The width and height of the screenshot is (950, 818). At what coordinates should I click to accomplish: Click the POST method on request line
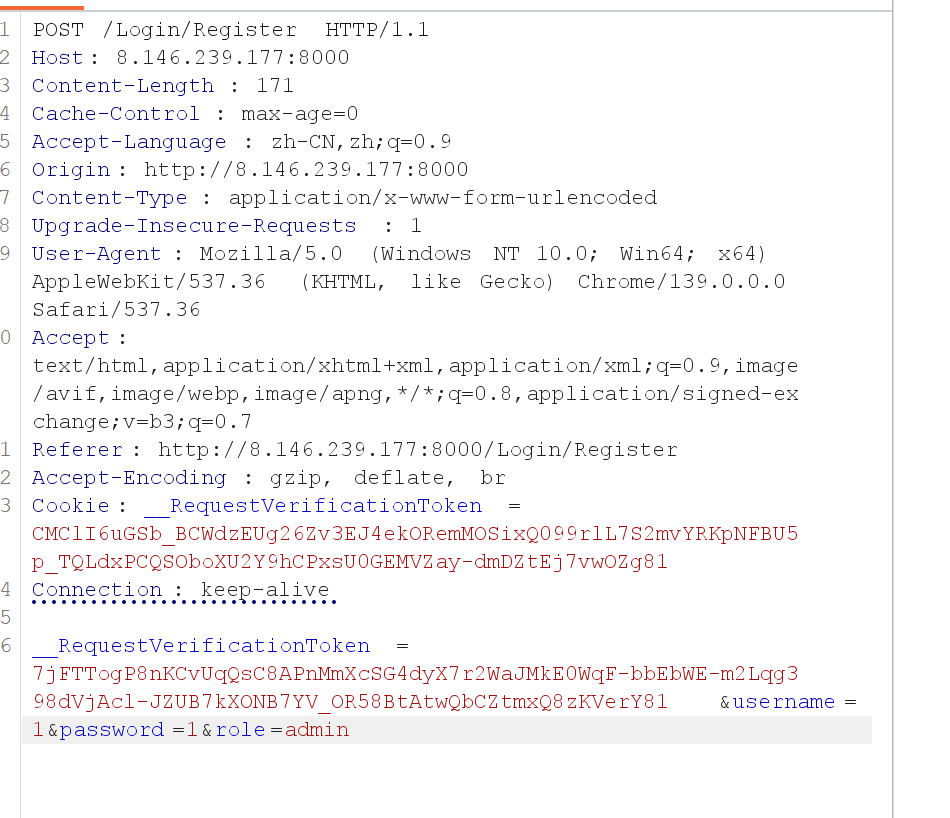pyautogui.click(x=58, y=30)
